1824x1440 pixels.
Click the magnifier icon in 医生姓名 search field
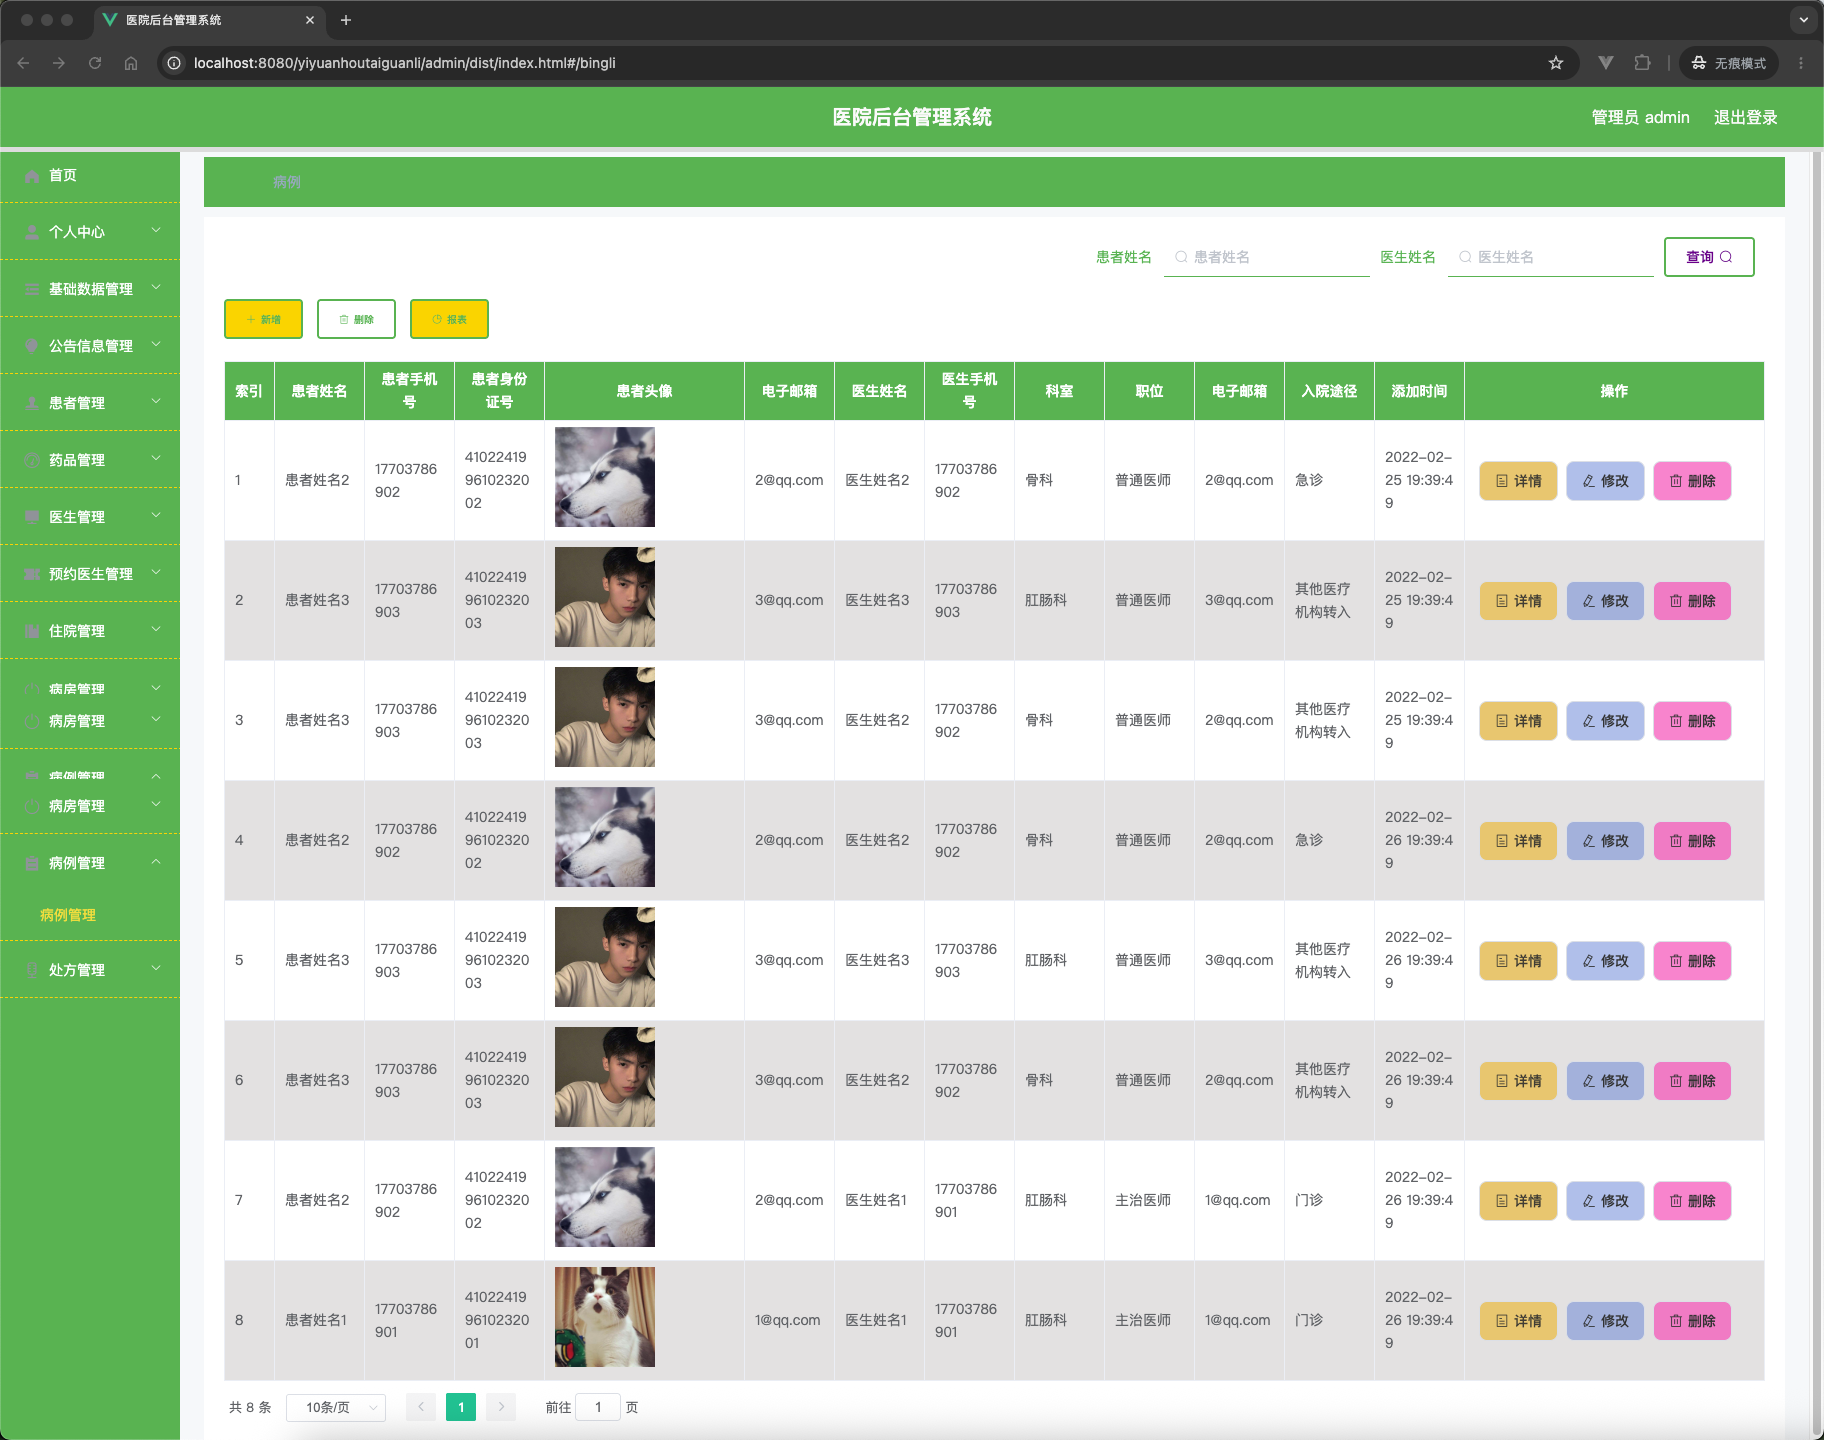(1465, 257)
